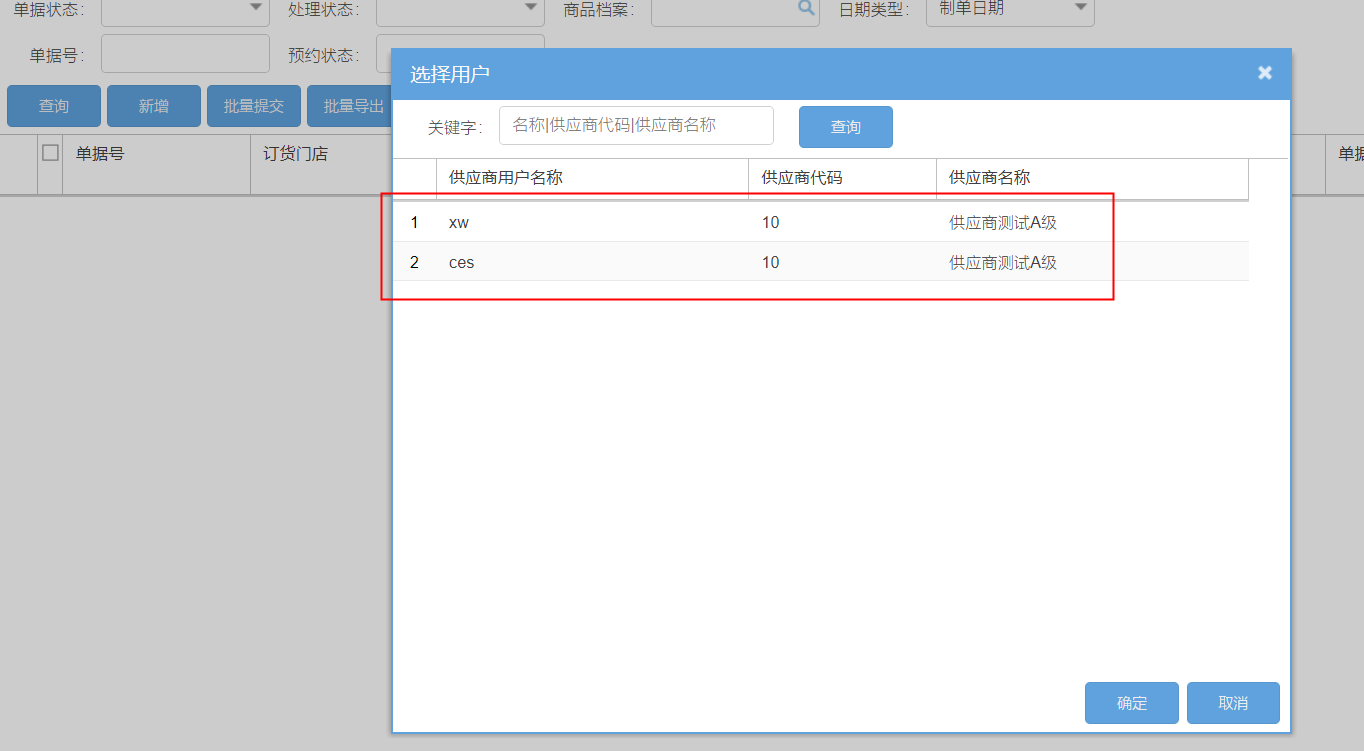Select the row with user ces
Screen dimensions: 1364x751
tap(820, 262)
